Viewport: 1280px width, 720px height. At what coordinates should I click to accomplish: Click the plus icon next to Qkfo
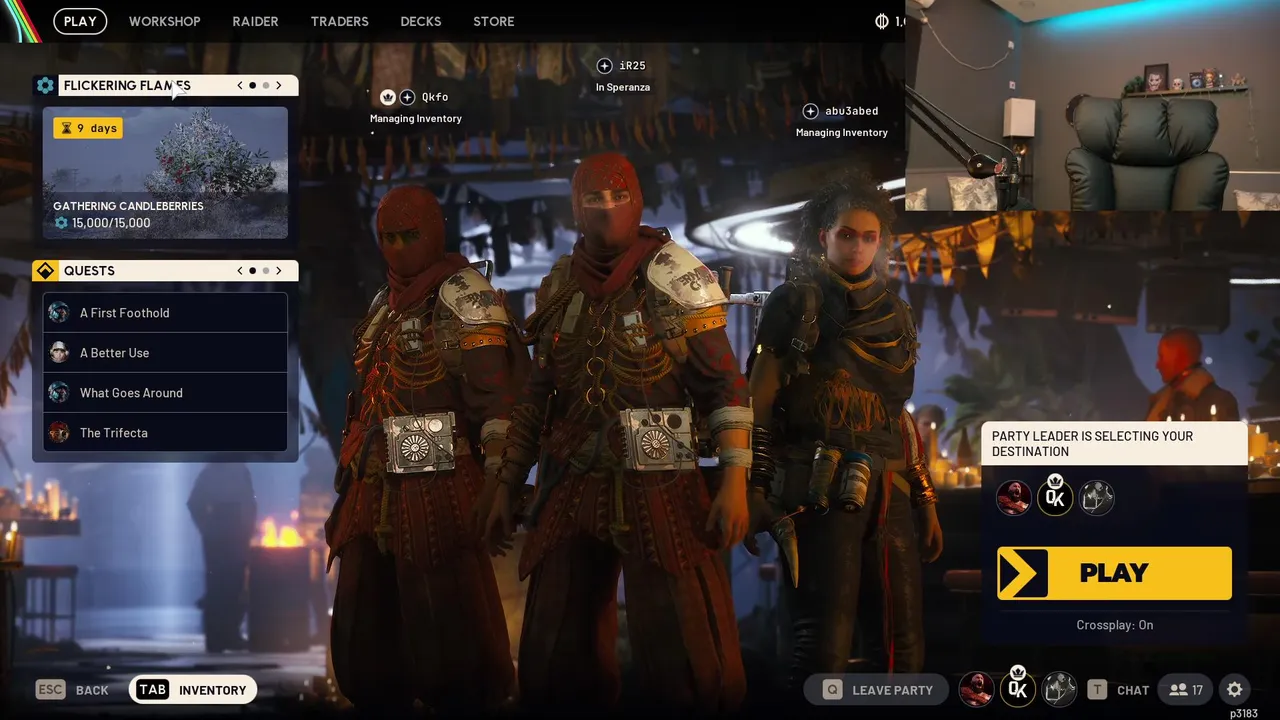tap(407, 97)
